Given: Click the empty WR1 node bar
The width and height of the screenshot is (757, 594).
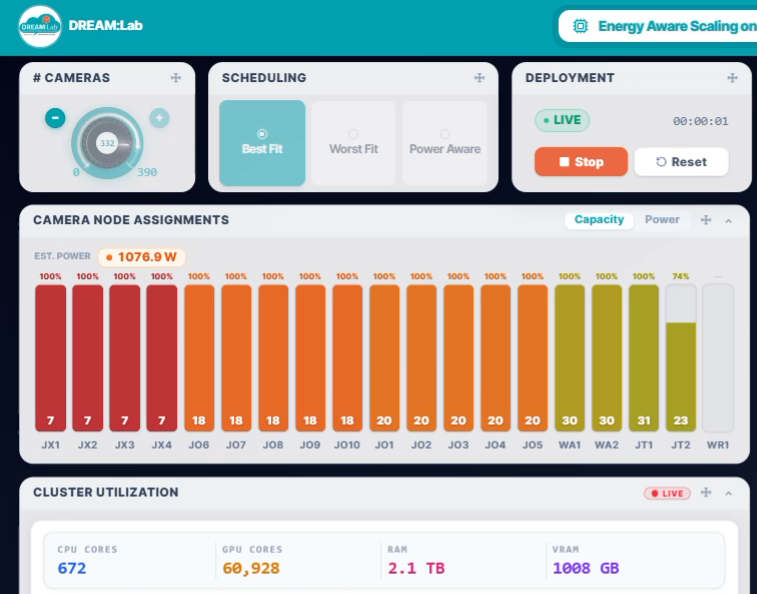Looking at the screenshot, I should click(718, 358).
